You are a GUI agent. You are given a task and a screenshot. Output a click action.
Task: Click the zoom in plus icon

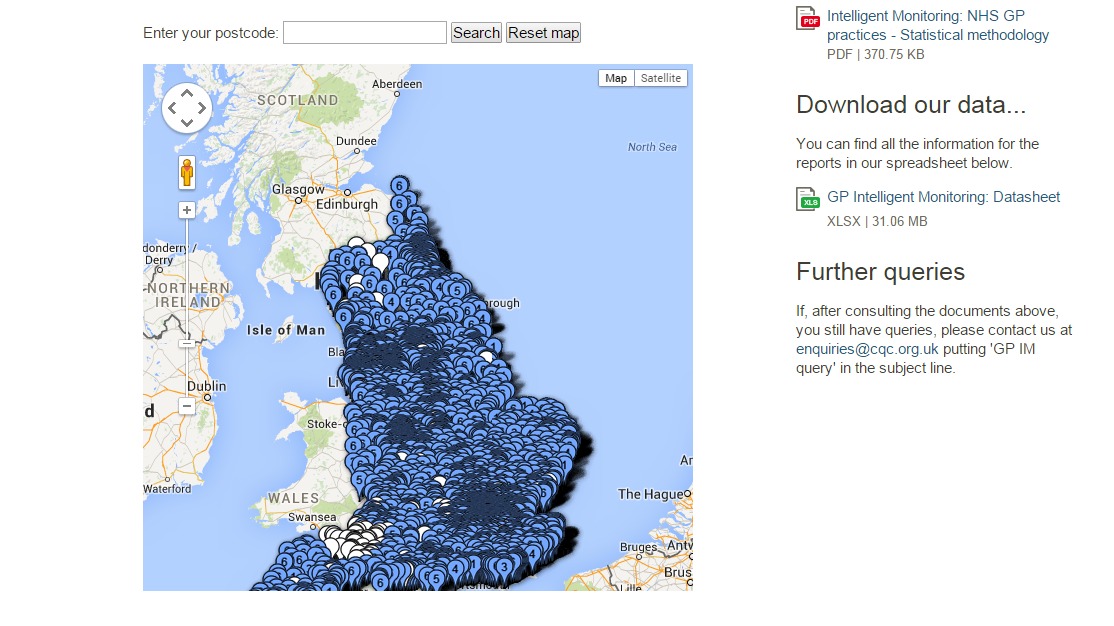coord(187,211)
